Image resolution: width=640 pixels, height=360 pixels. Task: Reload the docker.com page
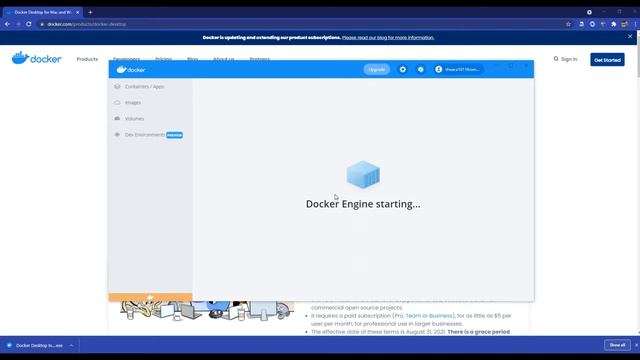(29, 24)
